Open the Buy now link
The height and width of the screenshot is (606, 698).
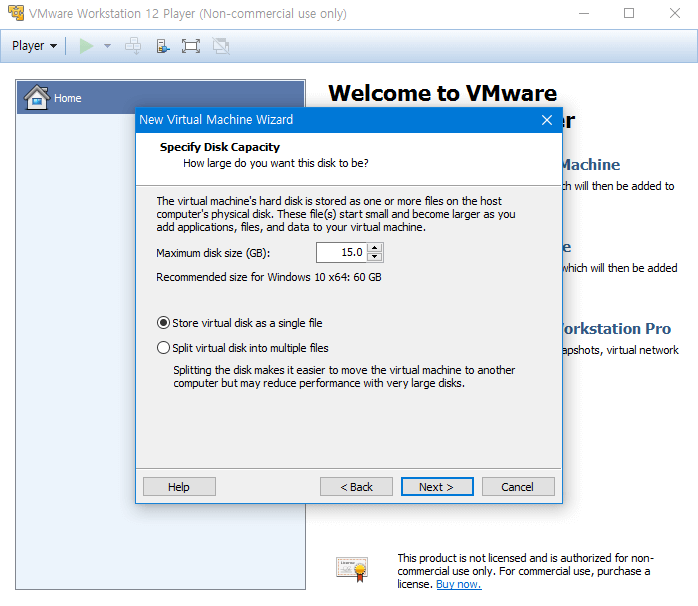pyautogui.click(x=458, y=584)
